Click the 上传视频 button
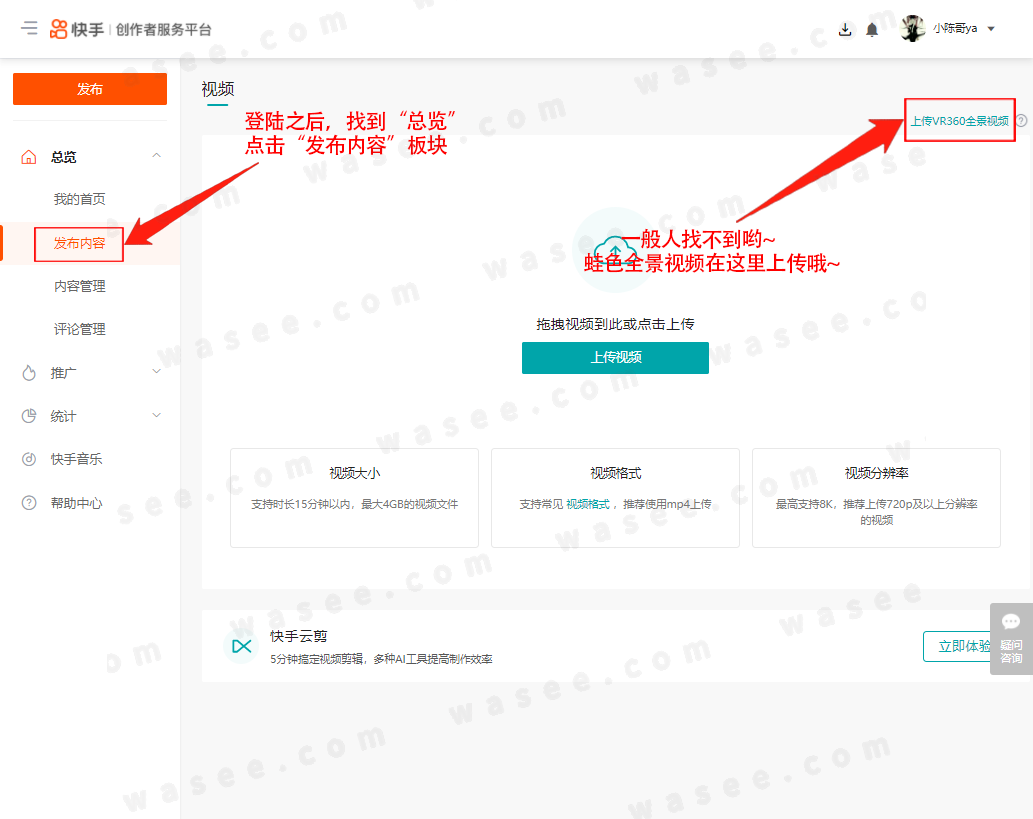 [x=615, y=358]
